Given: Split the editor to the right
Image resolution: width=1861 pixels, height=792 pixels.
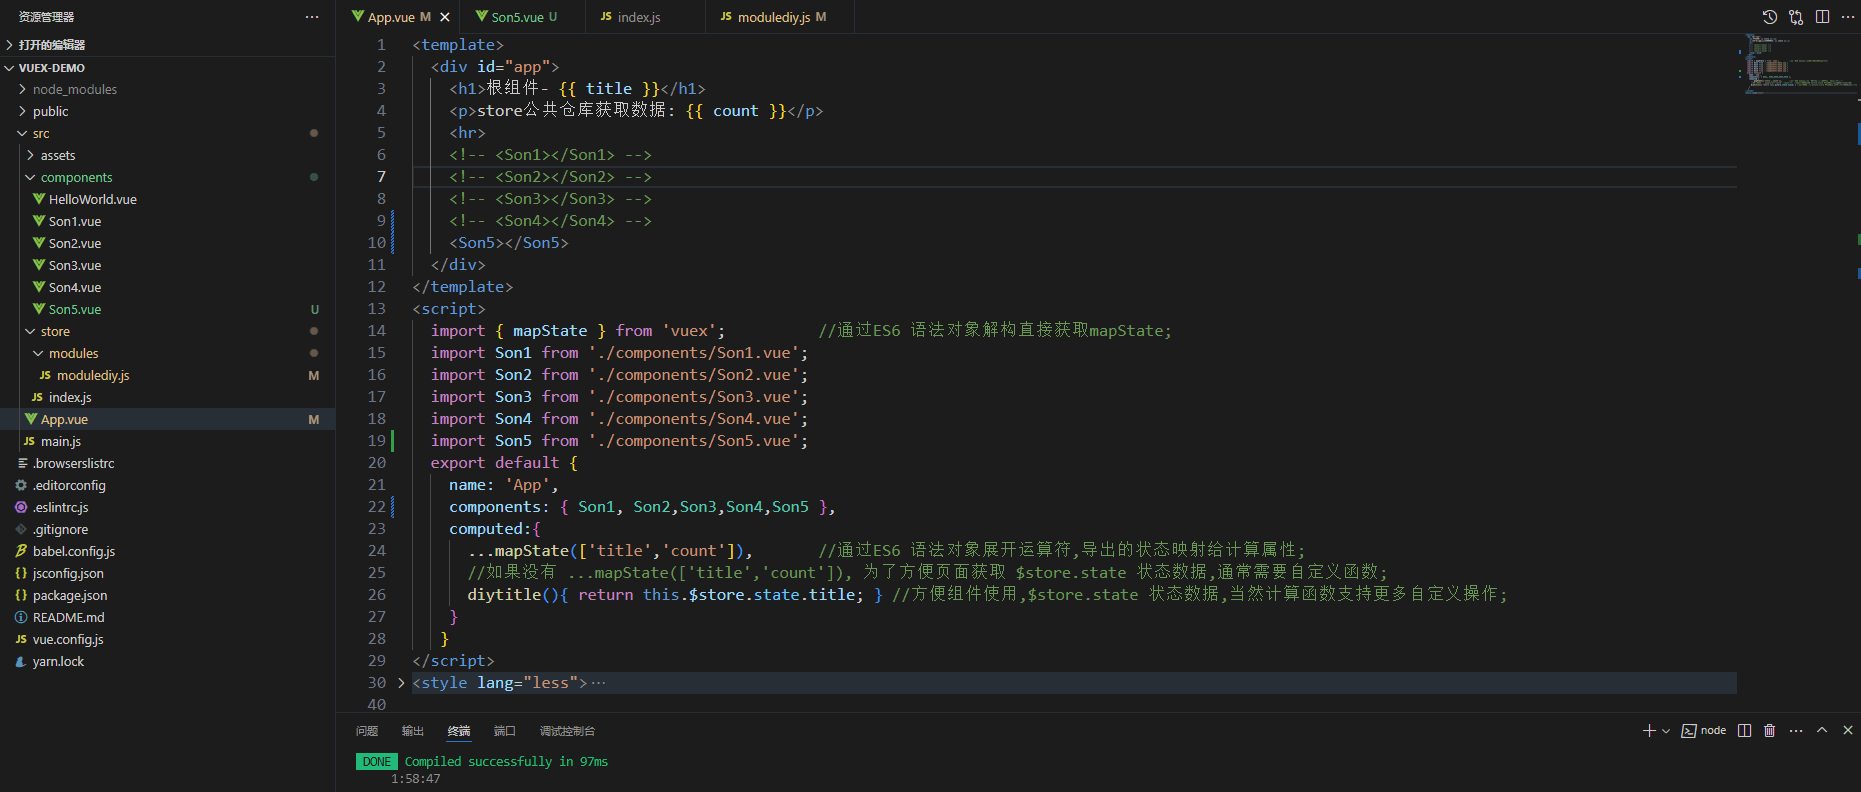Looking at the screenshot, I should coord(1822,17).
